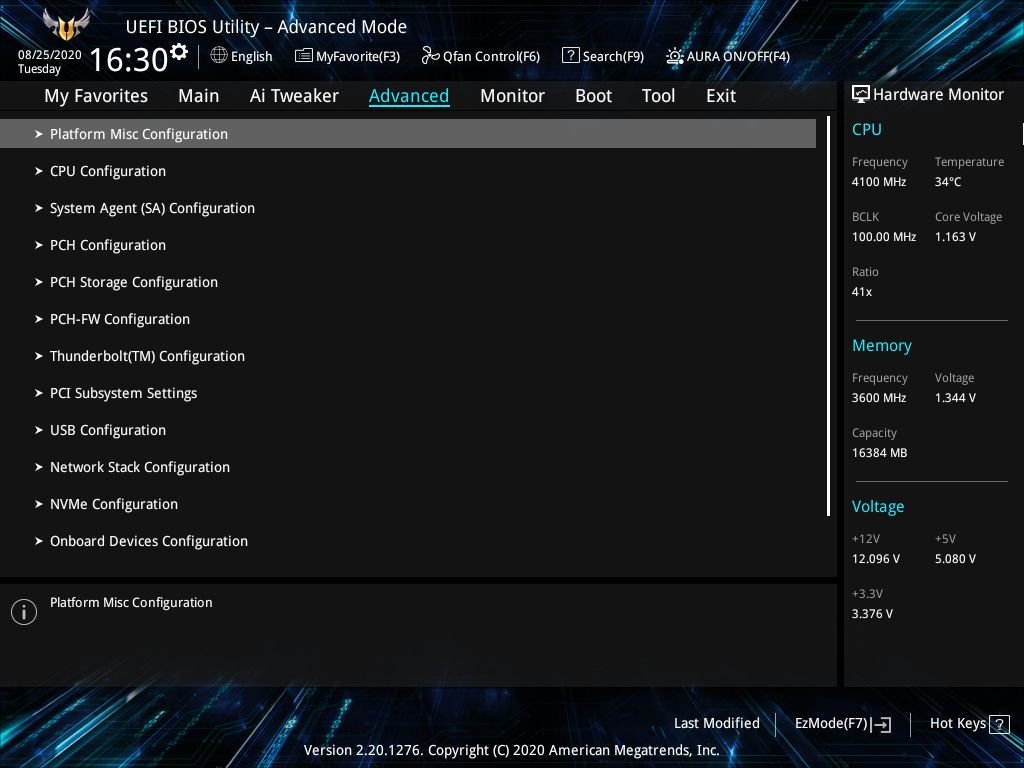Show Hot Keys help

[957, 724]
